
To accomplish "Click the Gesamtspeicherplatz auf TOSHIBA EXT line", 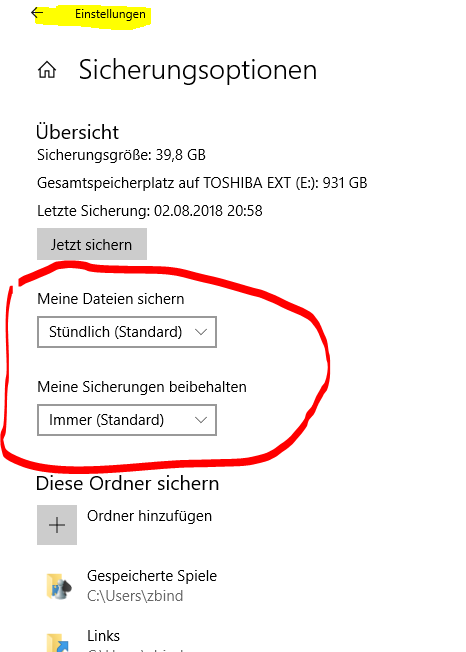I will pyautogui.click(x=202, y=183).
